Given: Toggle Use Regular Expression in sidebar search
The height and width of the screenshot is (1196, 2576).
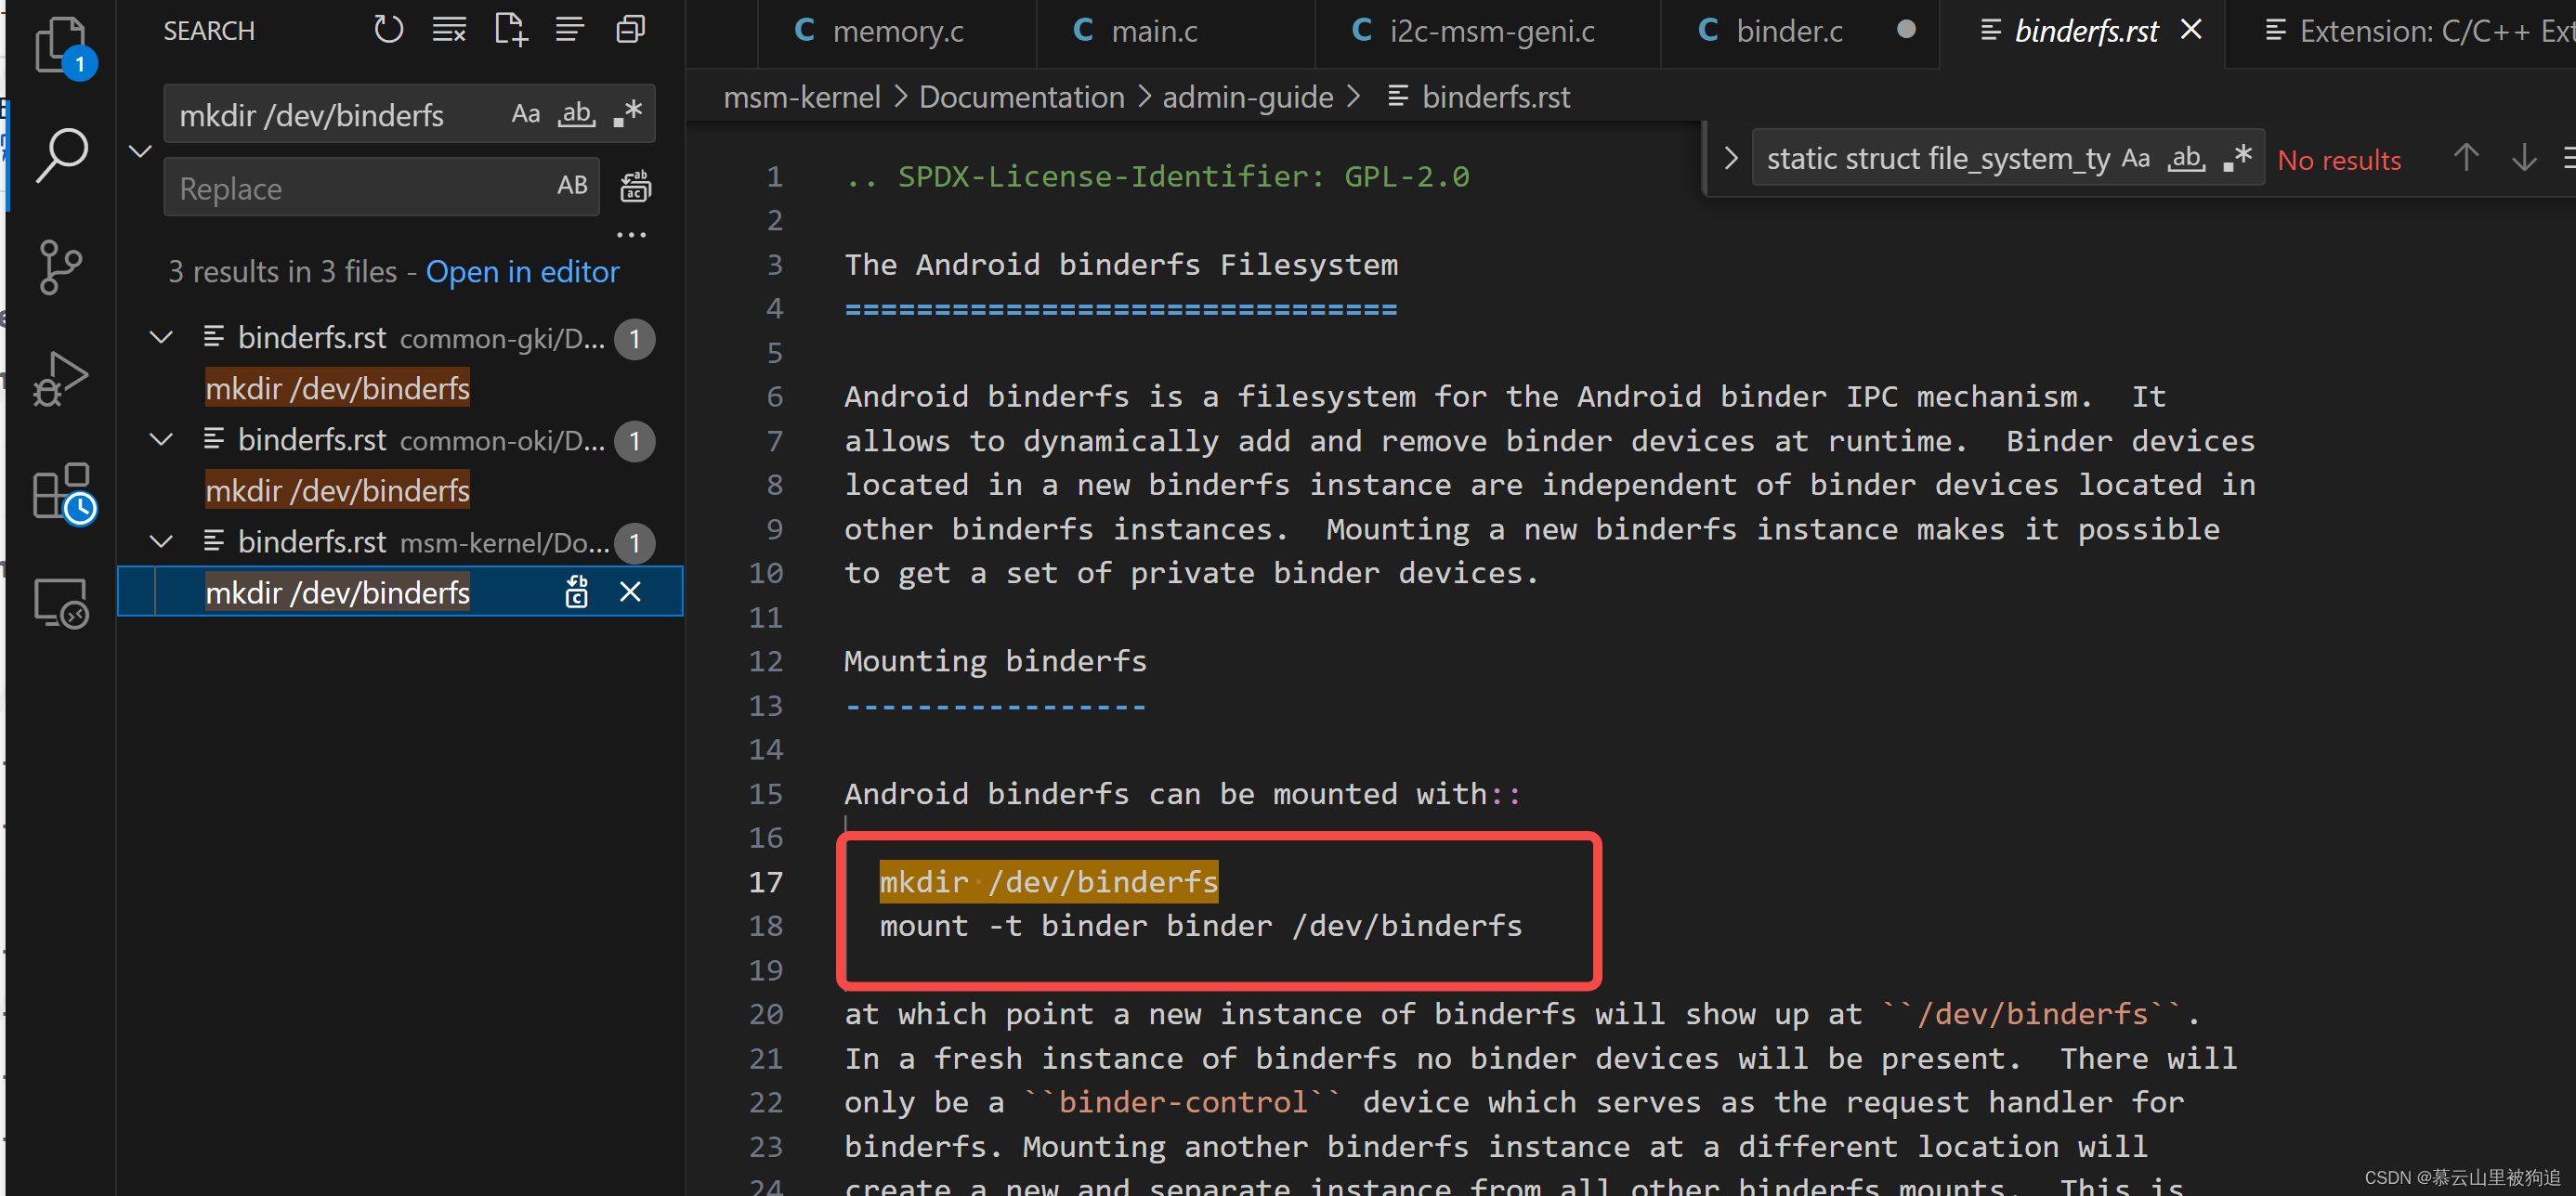Looking at the screenshot, I should [628, 114].
